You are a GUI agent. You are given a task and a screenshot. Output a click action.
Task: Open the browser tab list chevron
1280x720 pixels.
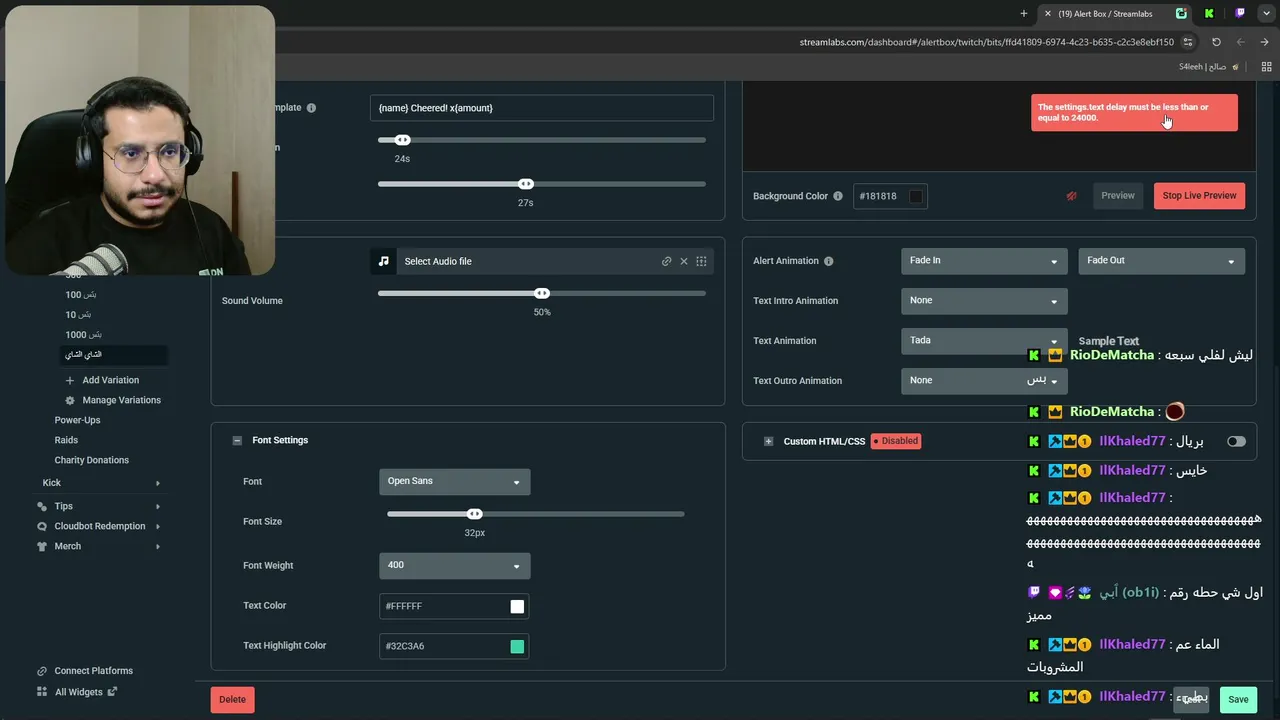(1265, 14)
